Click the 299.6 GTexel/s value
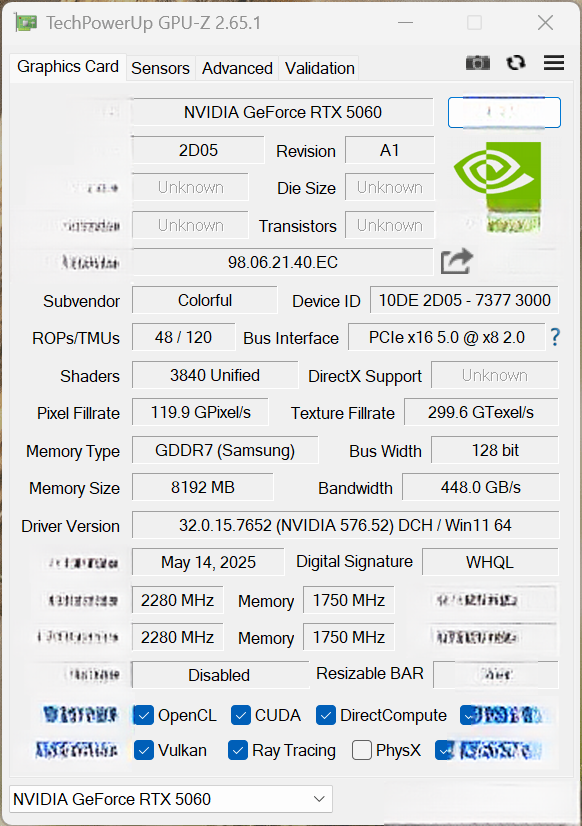Viewport: 582px width, 826px height. coord(481,412)
